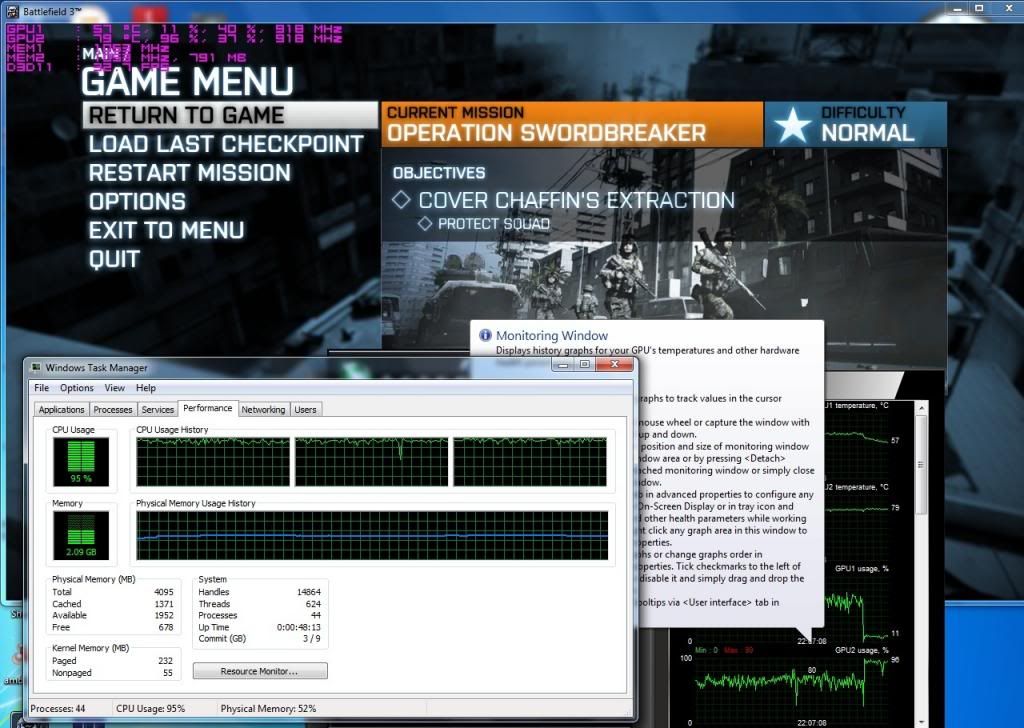Click "Physical Memory: 52%" in the status bar

pos(268,708)
